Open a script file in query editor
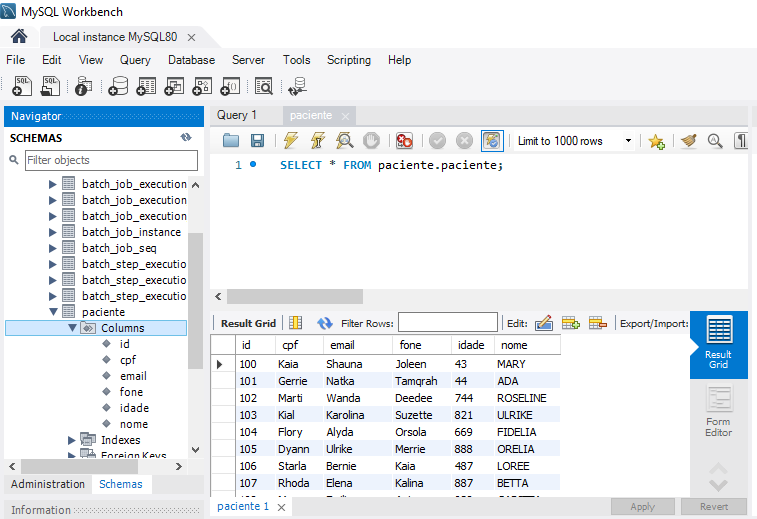Screen dimensions: 757x519 click(231, 140)
